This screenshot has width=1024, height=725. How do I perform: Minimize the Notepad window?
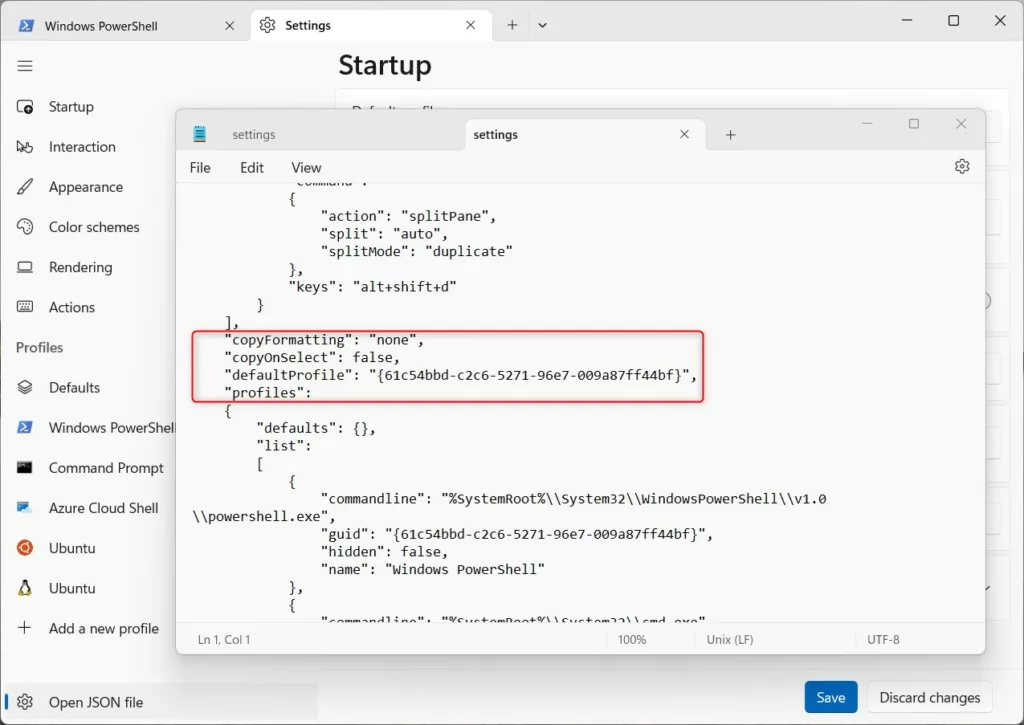[x=867, y=123]
